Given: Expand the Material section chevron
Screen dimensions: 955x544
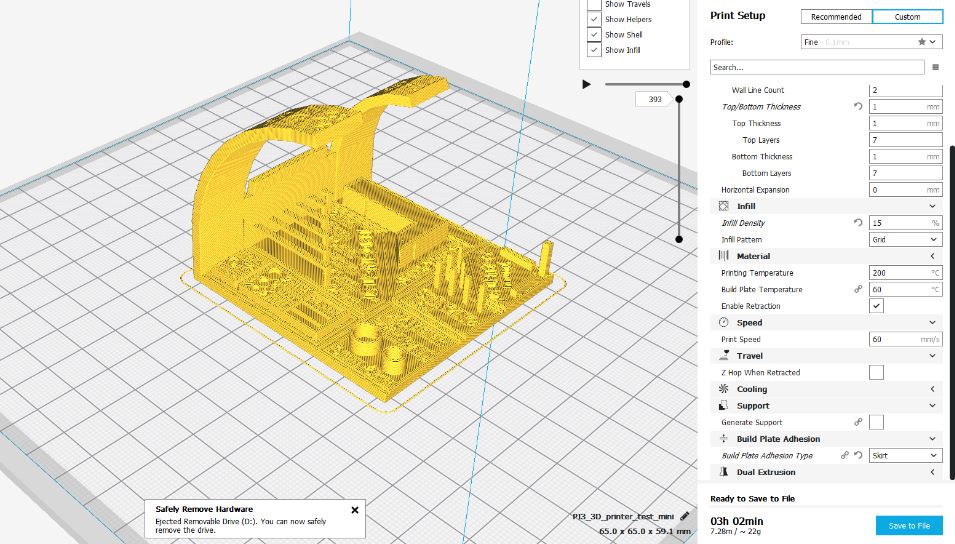Looking at the screenshot, I should [932, 256].
